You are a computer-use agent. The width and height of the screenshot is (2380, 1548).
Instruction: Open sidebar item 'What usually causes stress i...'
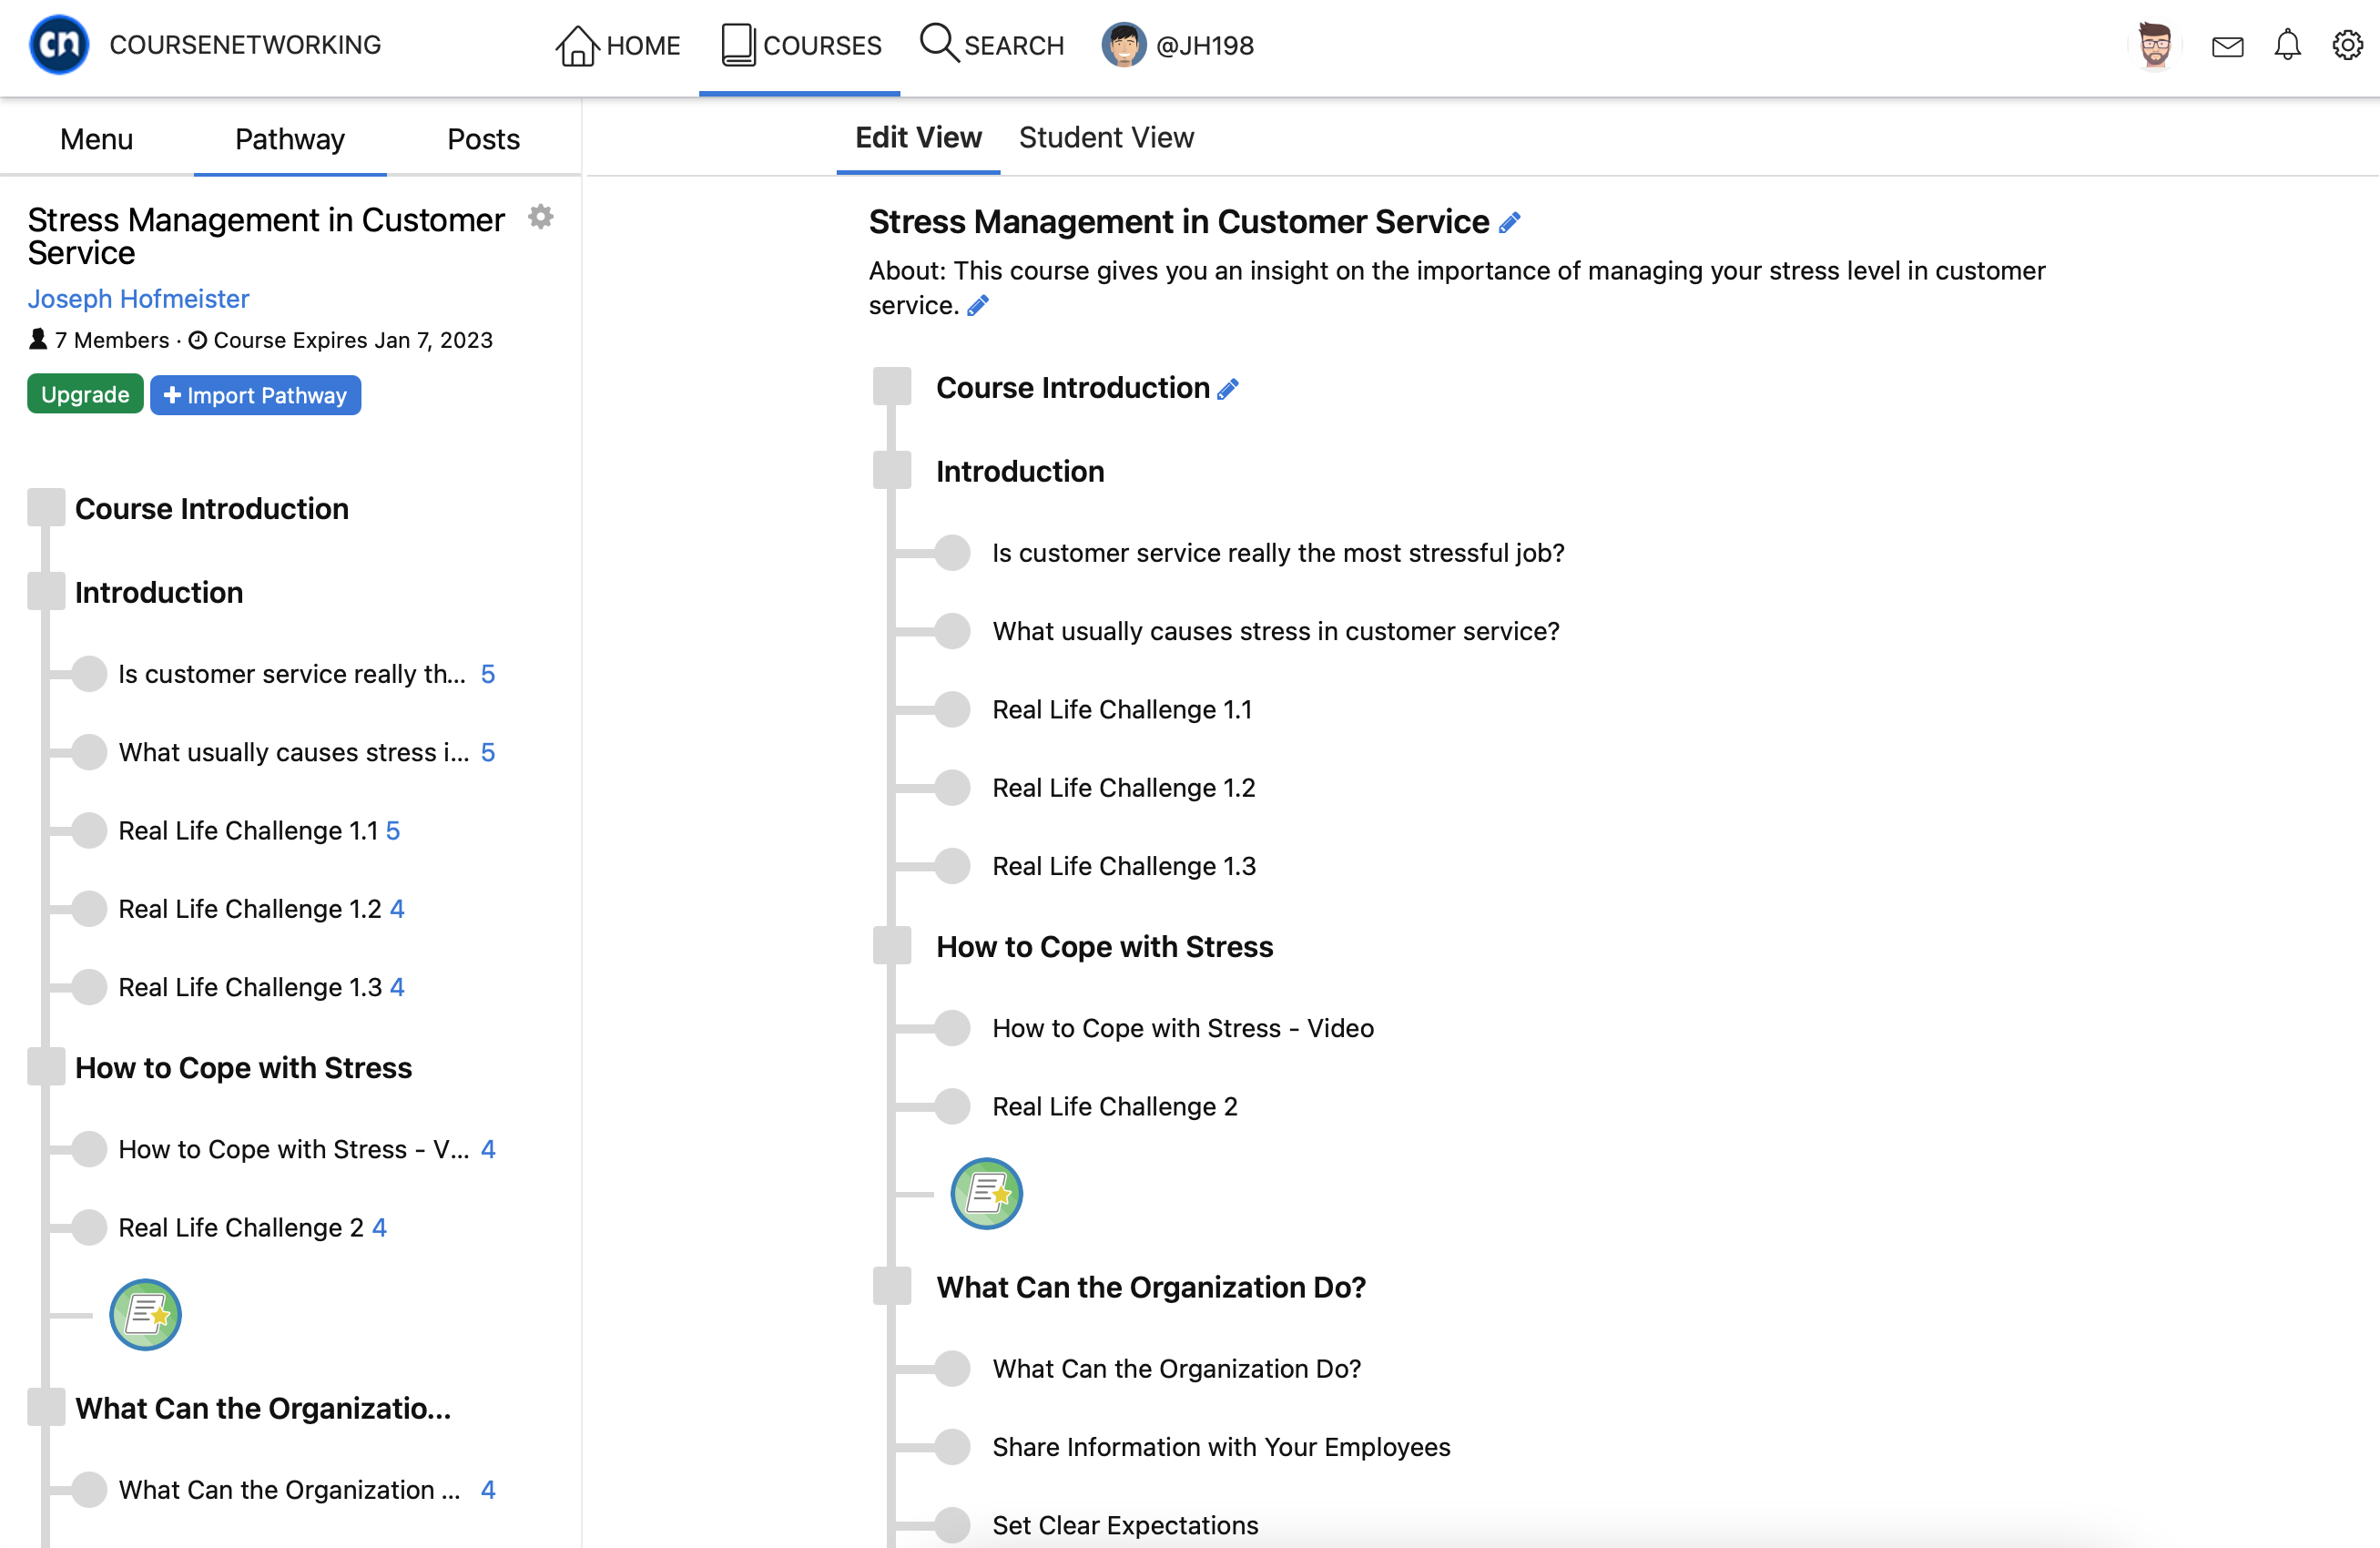coord(294,752)
